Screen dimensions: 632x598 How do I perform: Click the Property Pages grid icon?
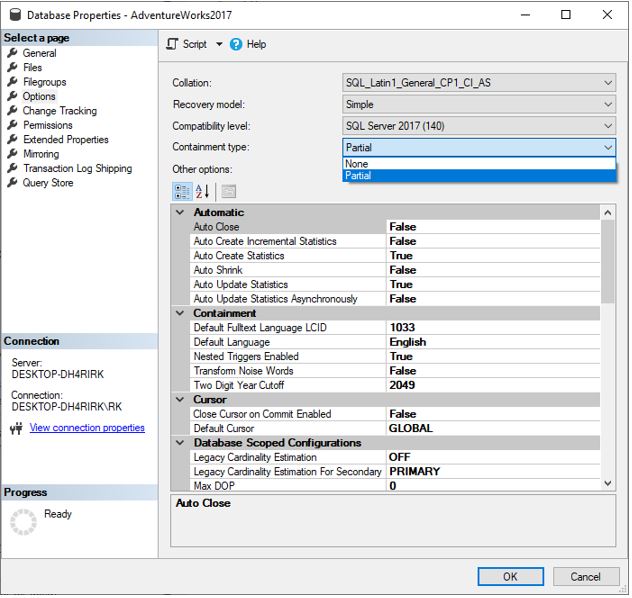[228, 191]
